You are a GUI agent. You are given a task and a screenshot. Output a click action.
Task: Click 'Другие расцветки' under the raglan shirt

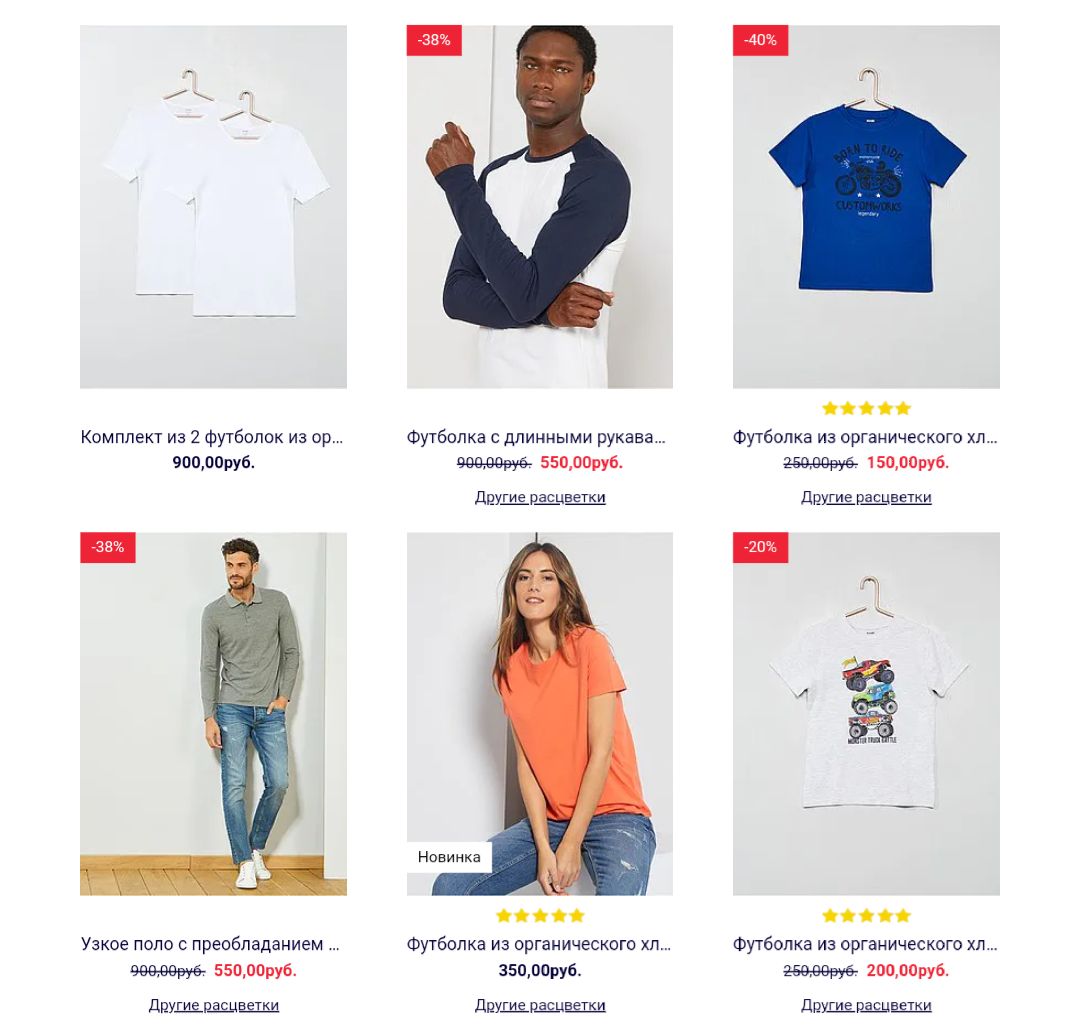tap(540, 497)
